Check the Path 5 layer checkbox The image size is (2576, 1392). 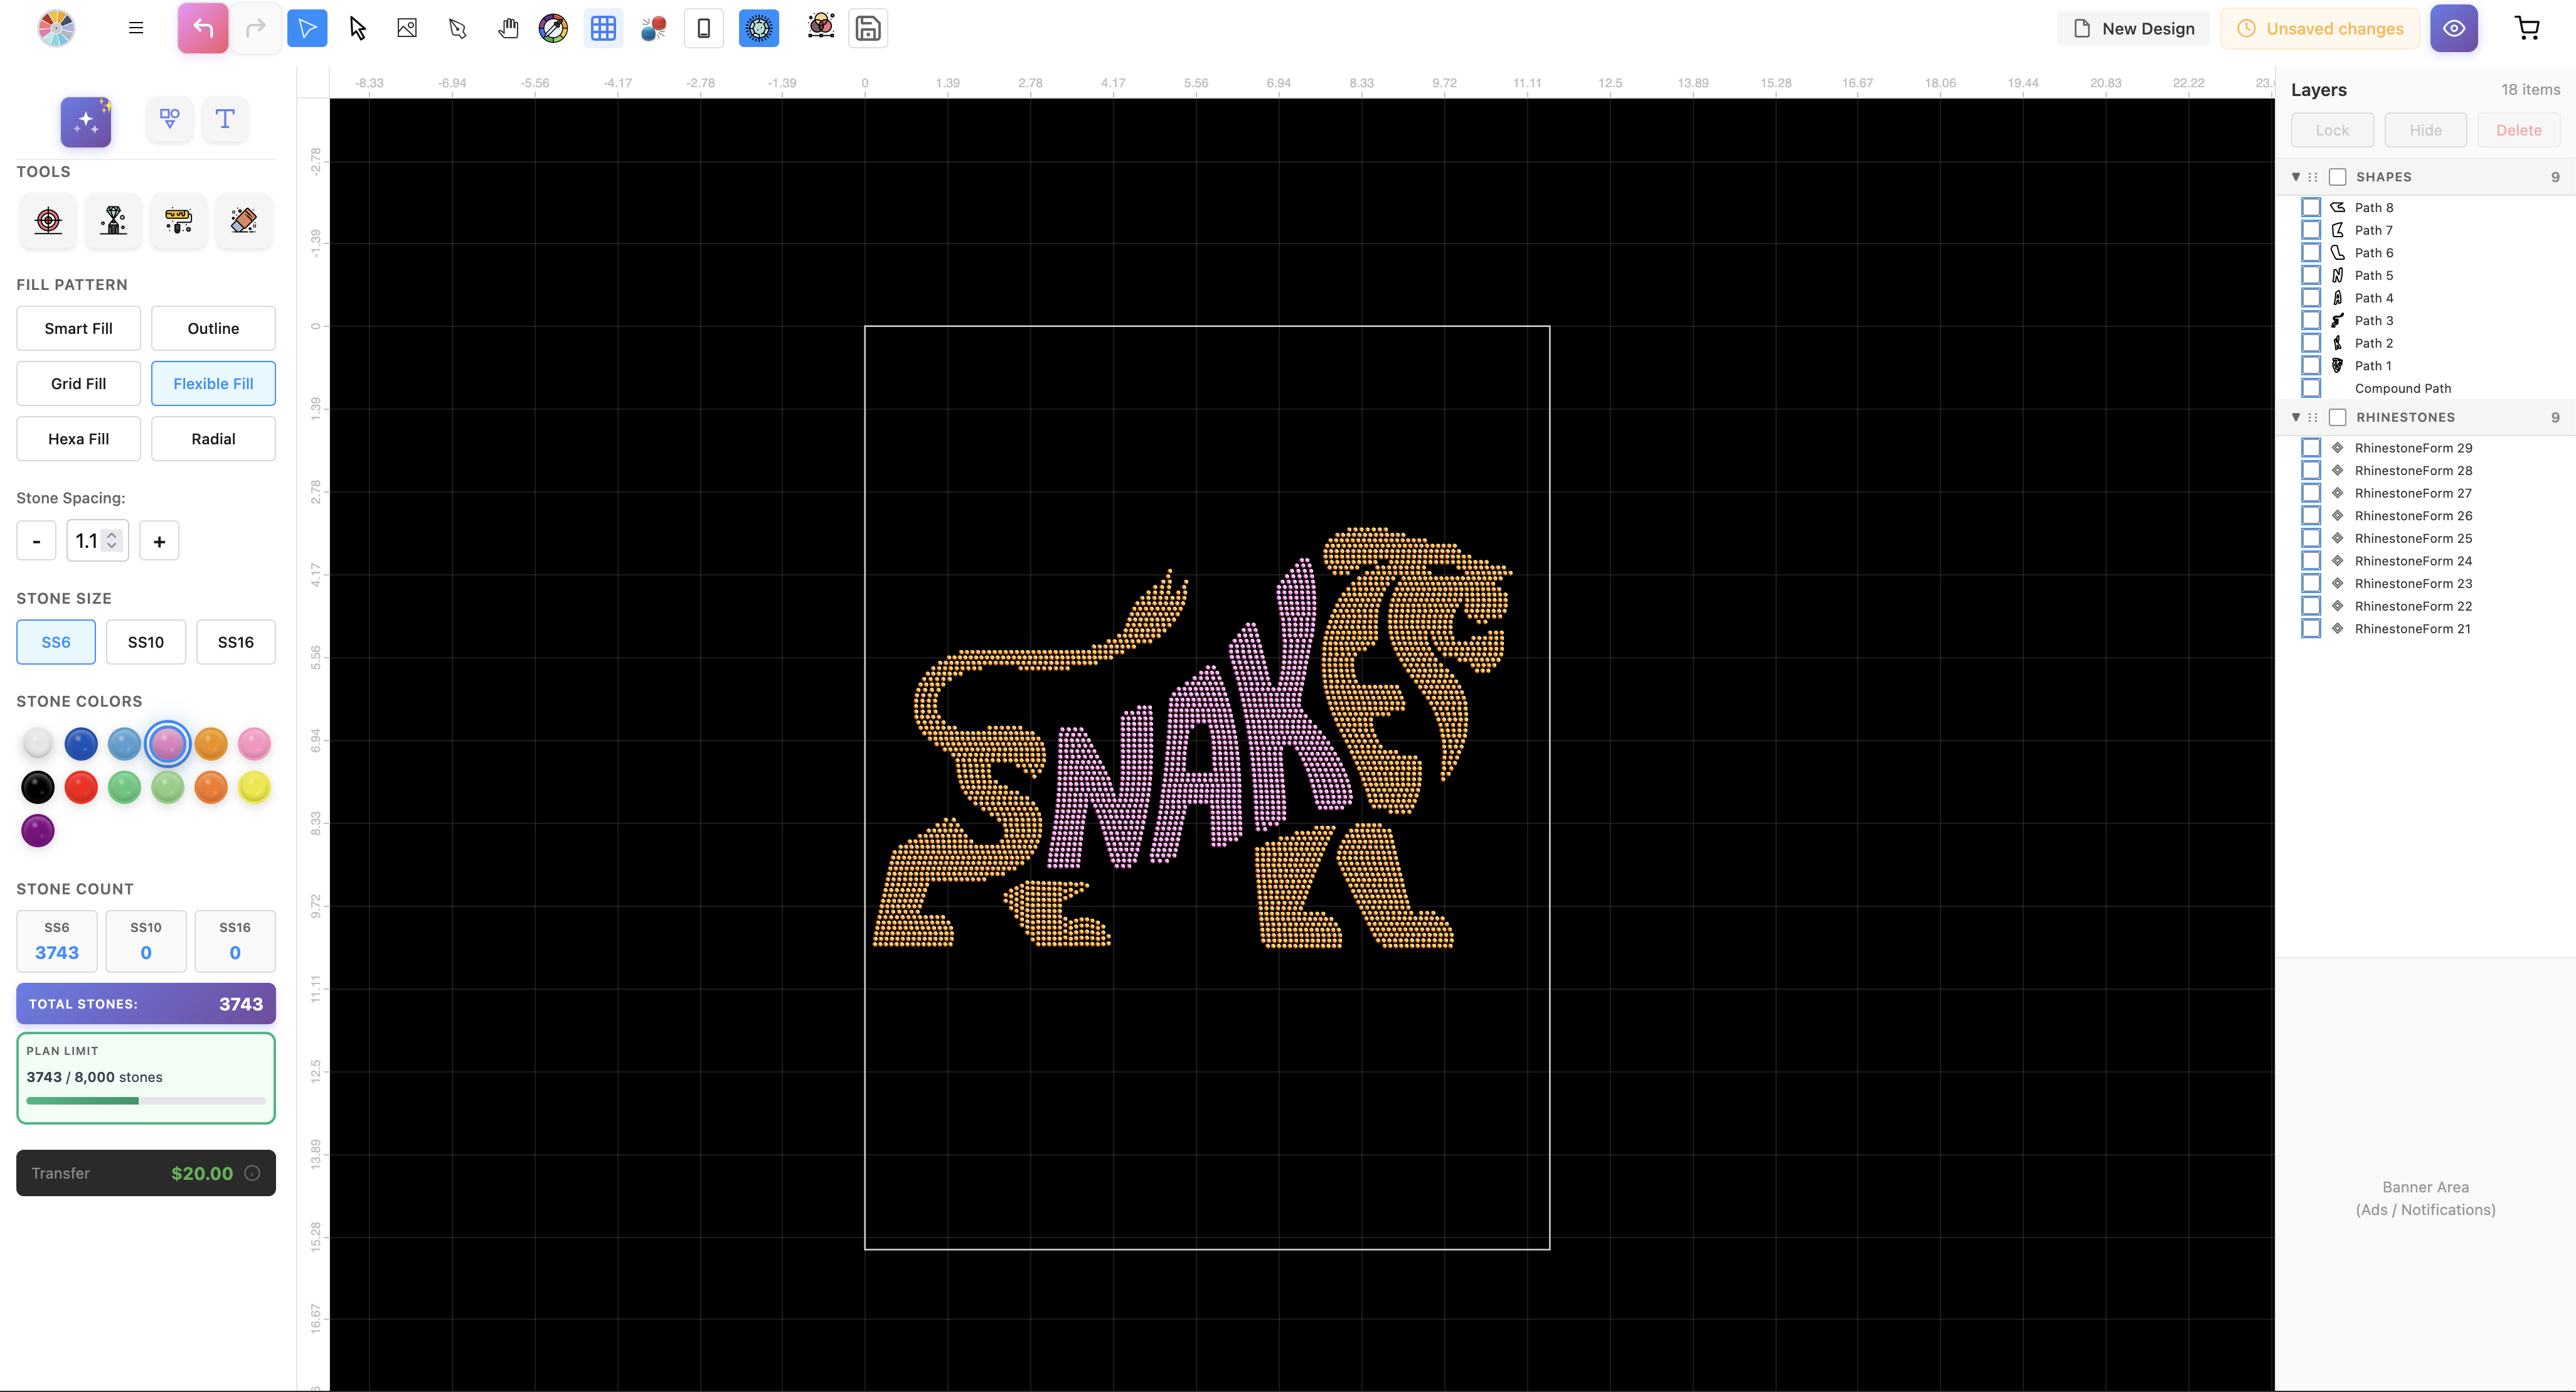coord(2310,275)
